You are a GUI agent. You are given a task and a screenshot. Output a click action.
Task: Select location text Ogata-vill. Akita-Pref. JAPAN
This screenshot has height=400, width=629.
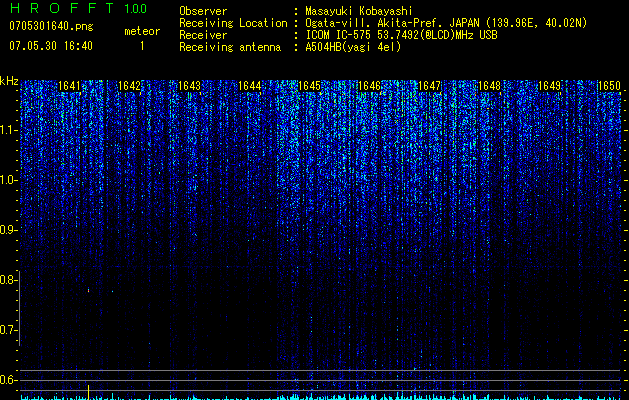pos(392,23)
